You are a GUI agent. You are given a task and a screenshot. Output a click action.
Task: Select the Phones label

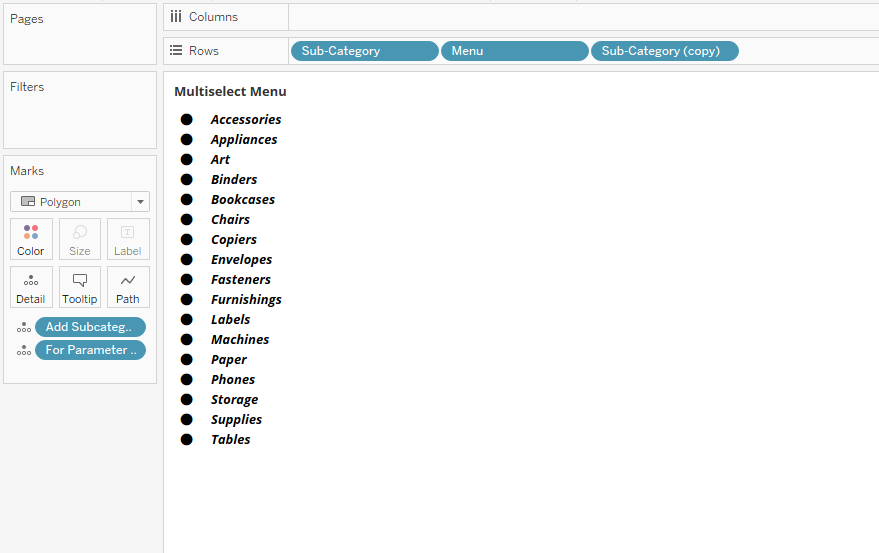click(x=233, y=380)
